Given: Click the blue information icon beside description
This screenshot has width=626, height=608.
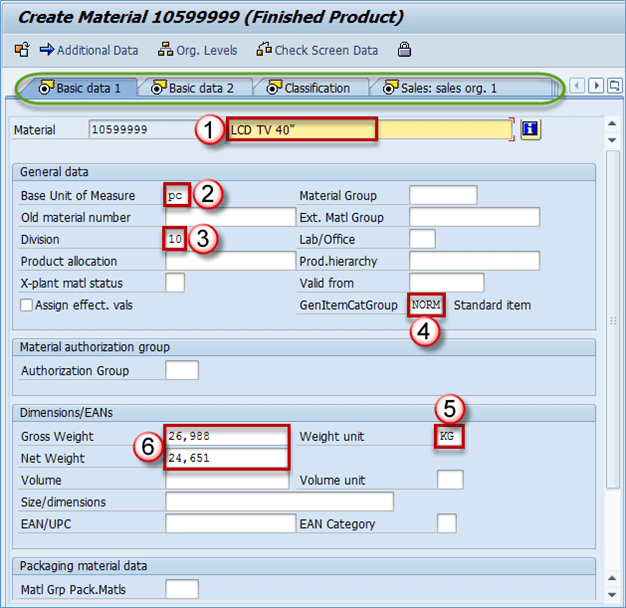Looking at the screenshot, I should coord(531,129).
